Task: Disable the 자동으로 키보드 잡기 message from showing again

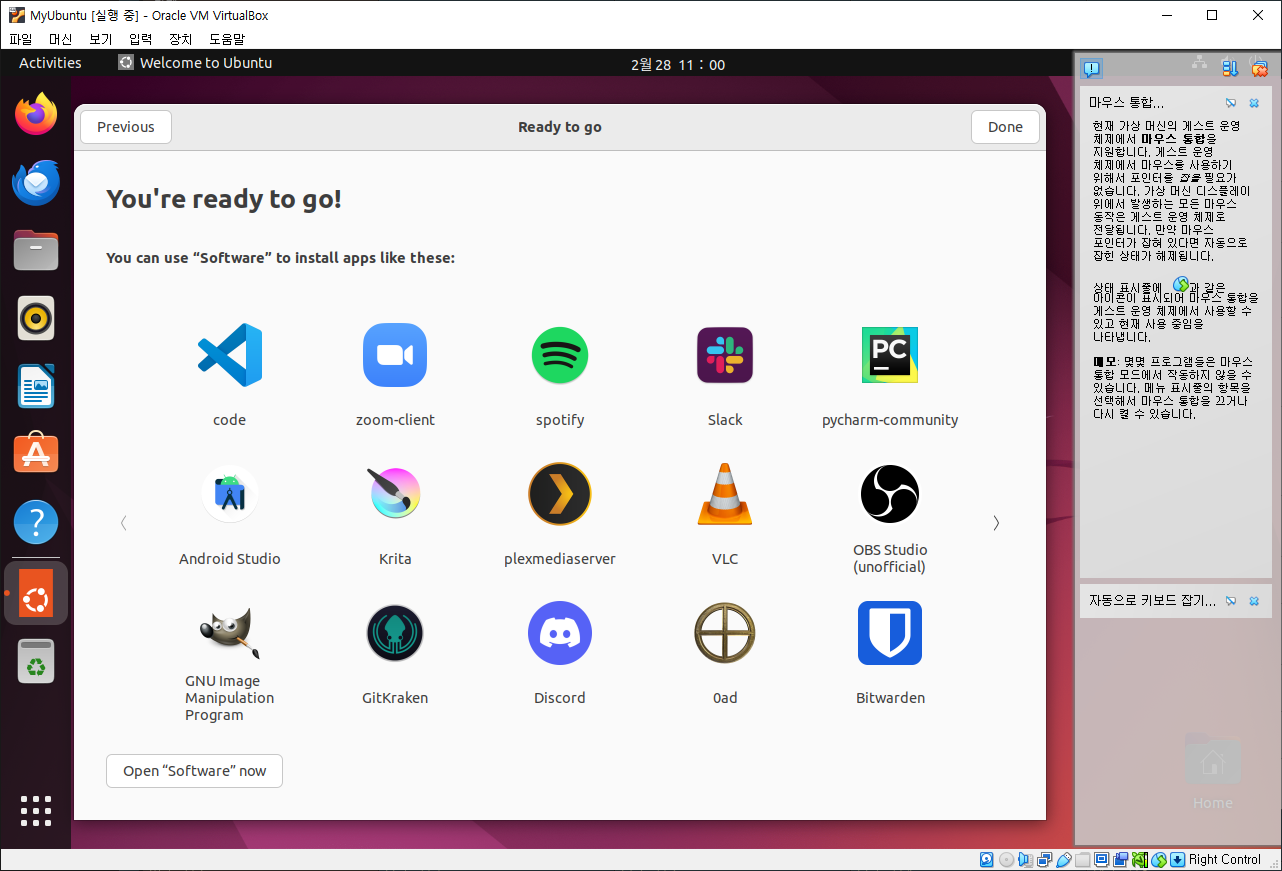Action: [1231, 601]
